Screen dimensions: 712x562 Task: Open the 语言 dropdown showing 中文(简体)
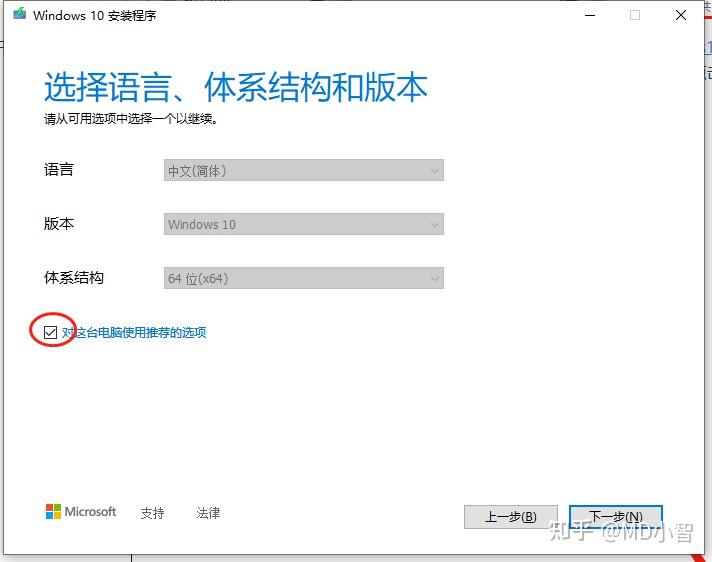303,170
